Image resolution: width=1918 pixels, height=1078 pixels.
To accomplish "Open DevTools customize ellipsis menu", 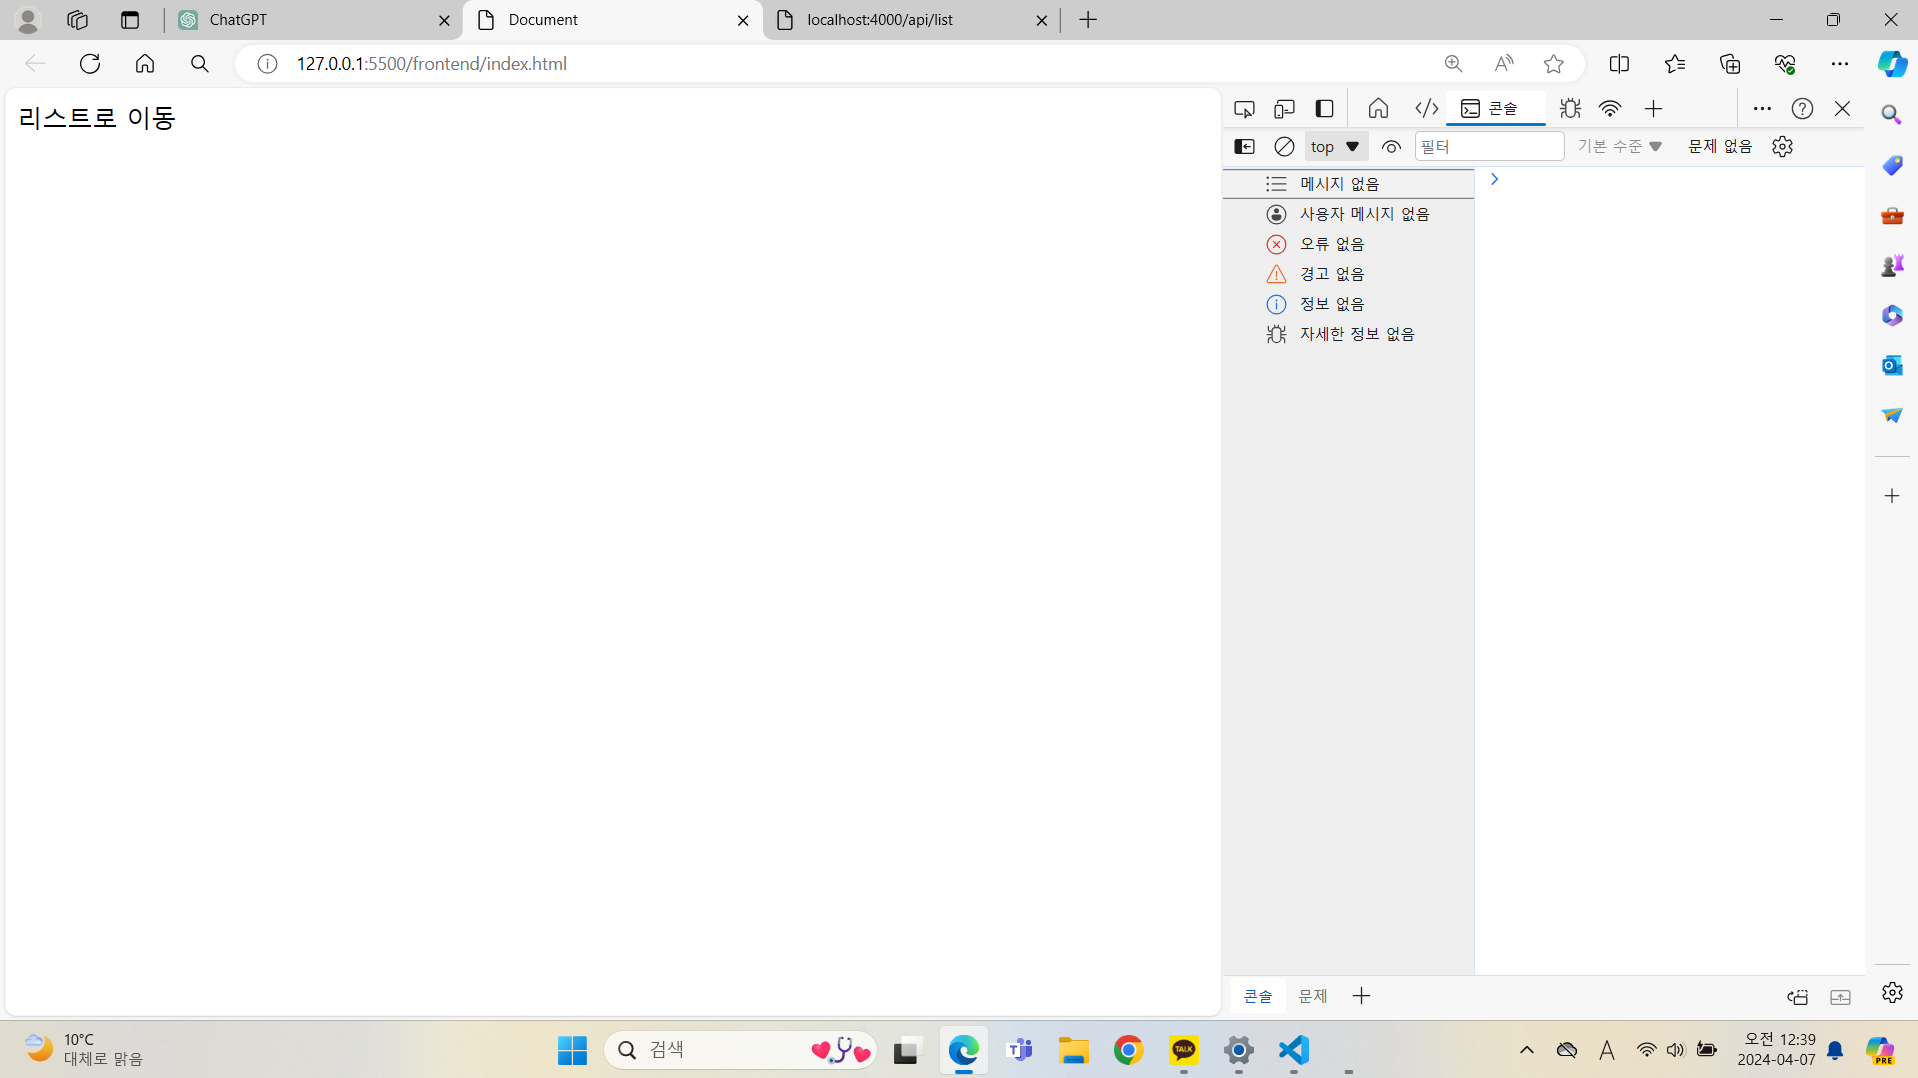I will tap(1762, 109).
